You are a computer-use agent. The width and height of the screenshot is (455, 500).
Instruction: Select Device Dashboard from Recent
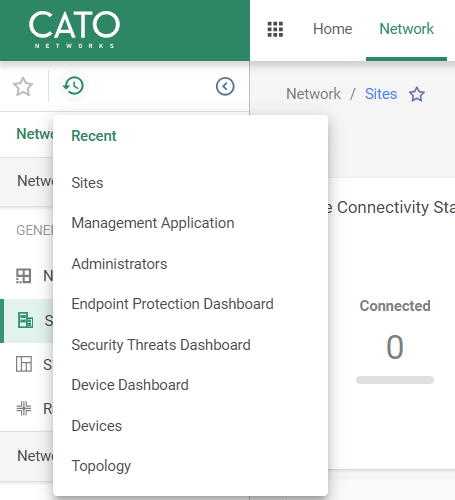click(x=130, y=385)
